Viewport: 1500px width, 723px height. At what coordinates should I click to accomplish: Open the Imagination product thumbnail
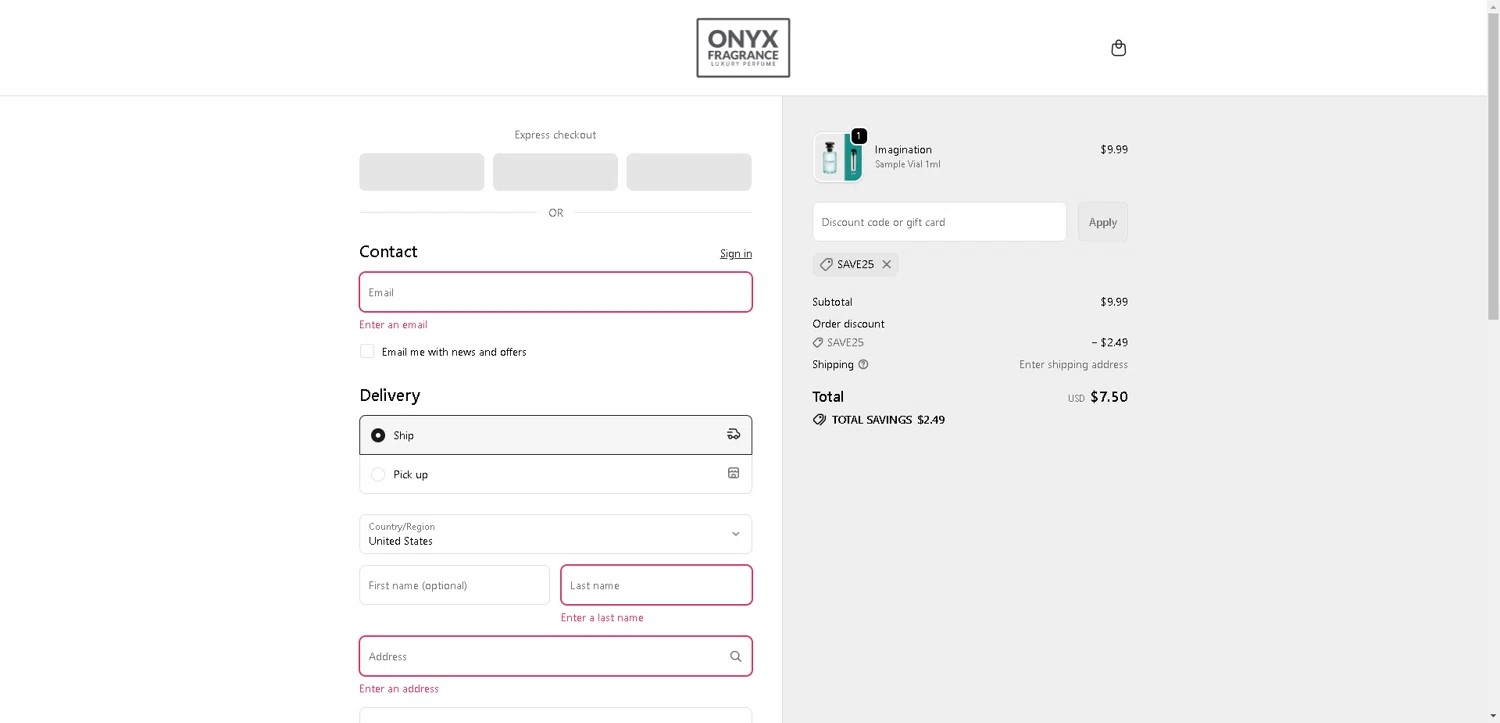click(837, 157)
